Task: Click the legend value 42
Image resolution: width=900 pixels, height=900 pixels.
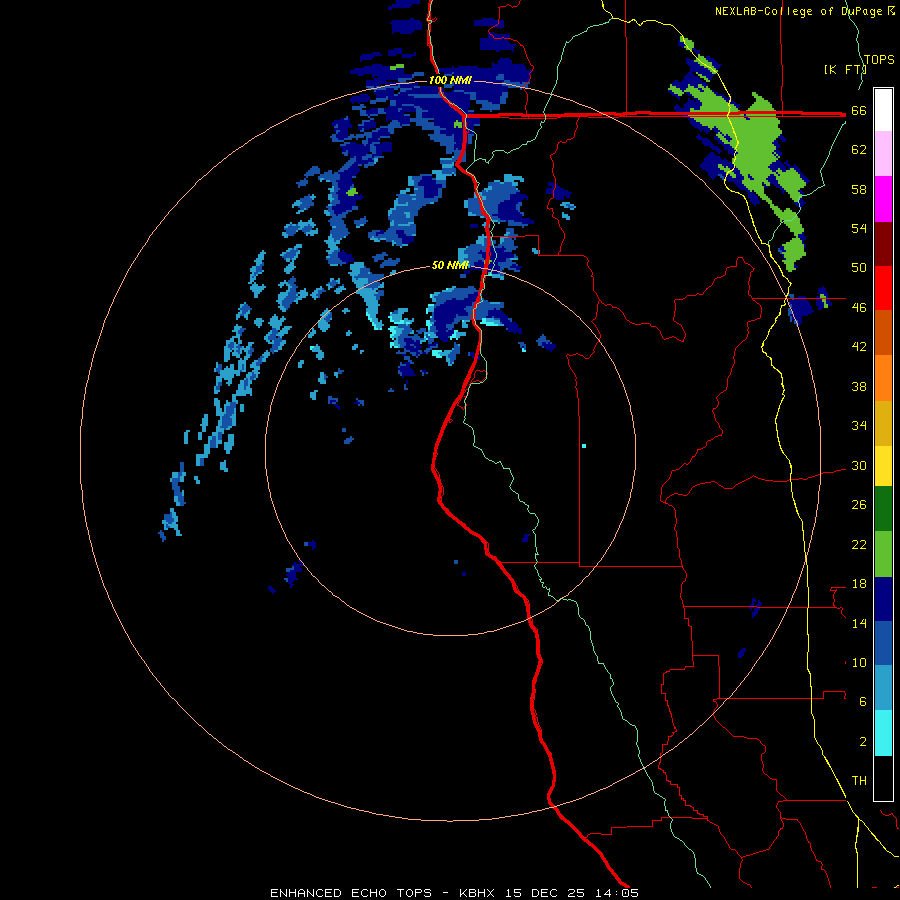Action: (x=859, y=347)
